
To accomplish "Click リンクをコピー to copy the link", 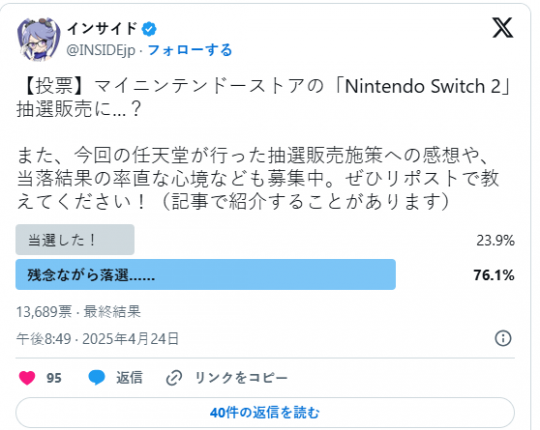I will pos(241,378).
